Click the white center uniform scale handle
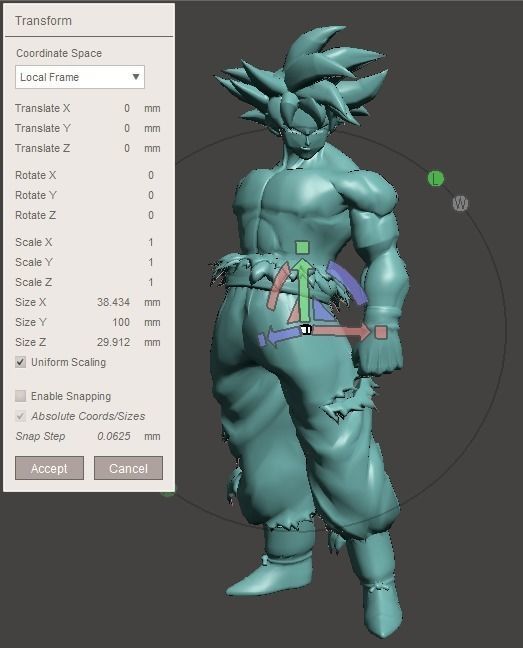Screen dimensions: 523x648 307,329
